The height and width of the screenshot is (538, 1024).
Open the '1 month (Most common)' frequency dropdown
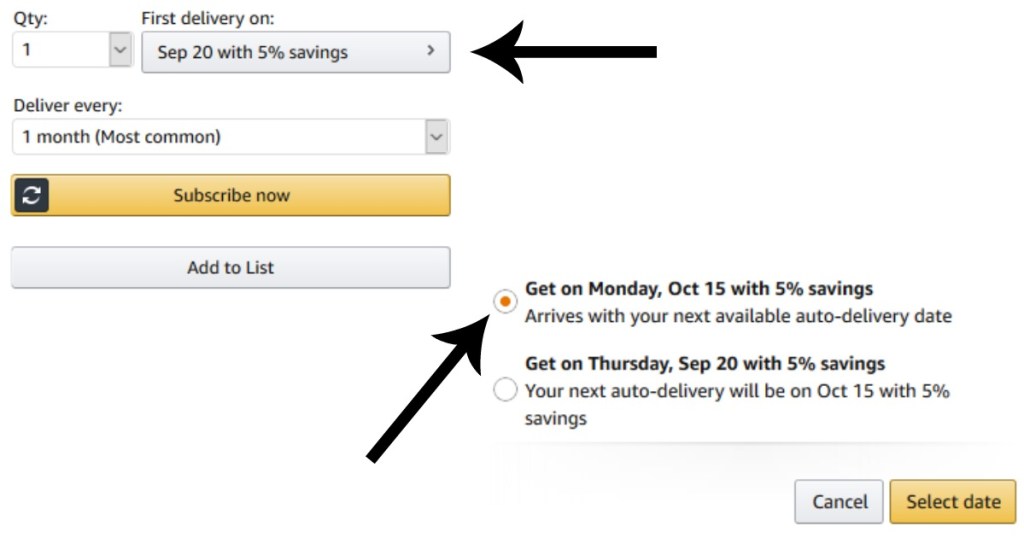tap(218, 137)
